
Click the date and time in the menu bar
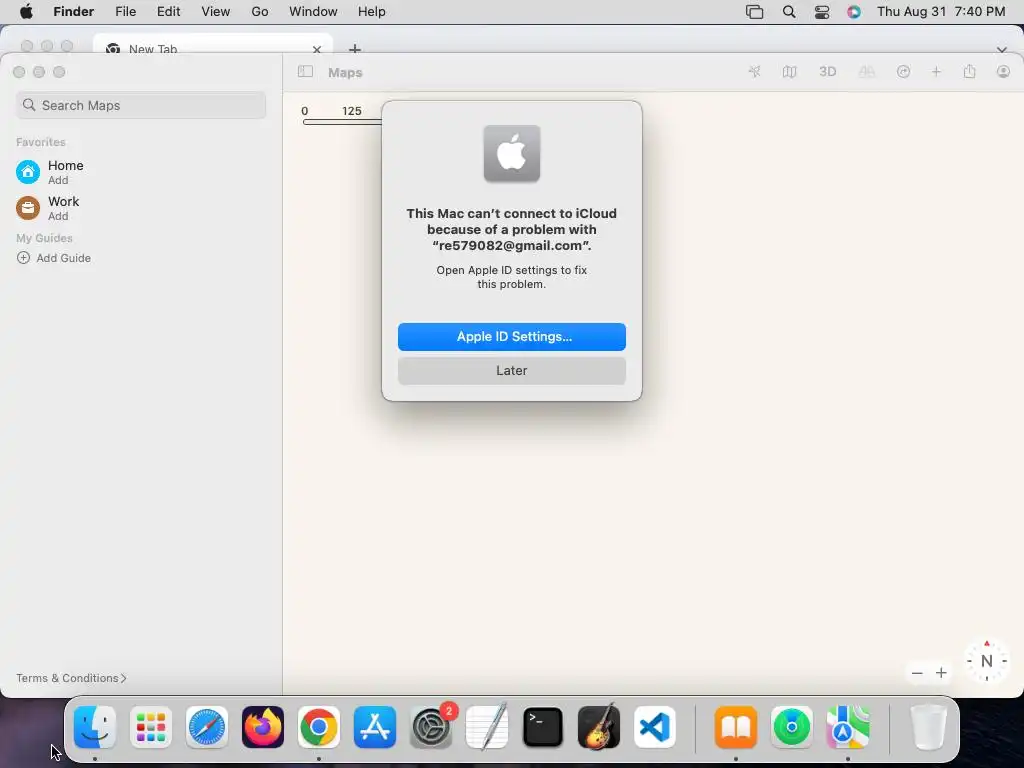940,12
